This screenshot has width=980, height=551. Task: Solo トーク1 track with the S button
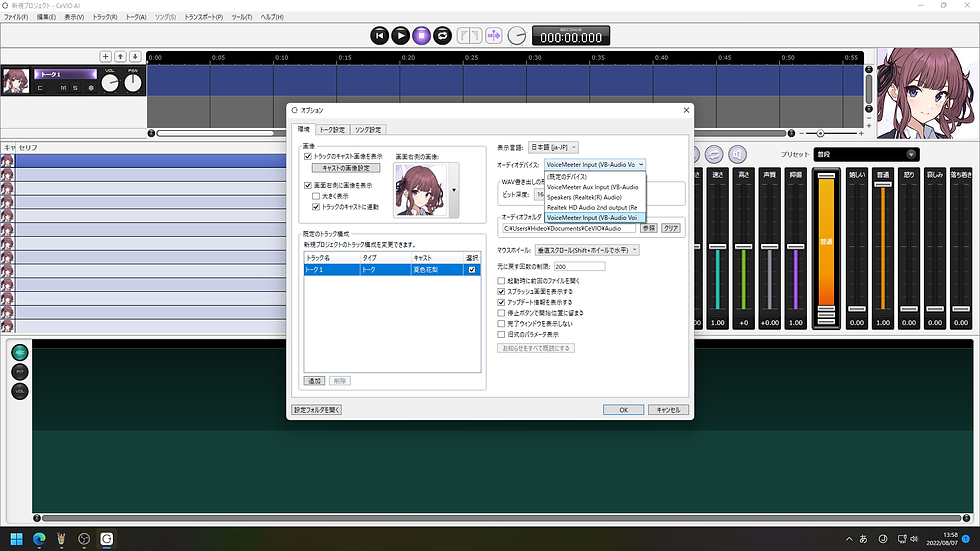[75, 88]
